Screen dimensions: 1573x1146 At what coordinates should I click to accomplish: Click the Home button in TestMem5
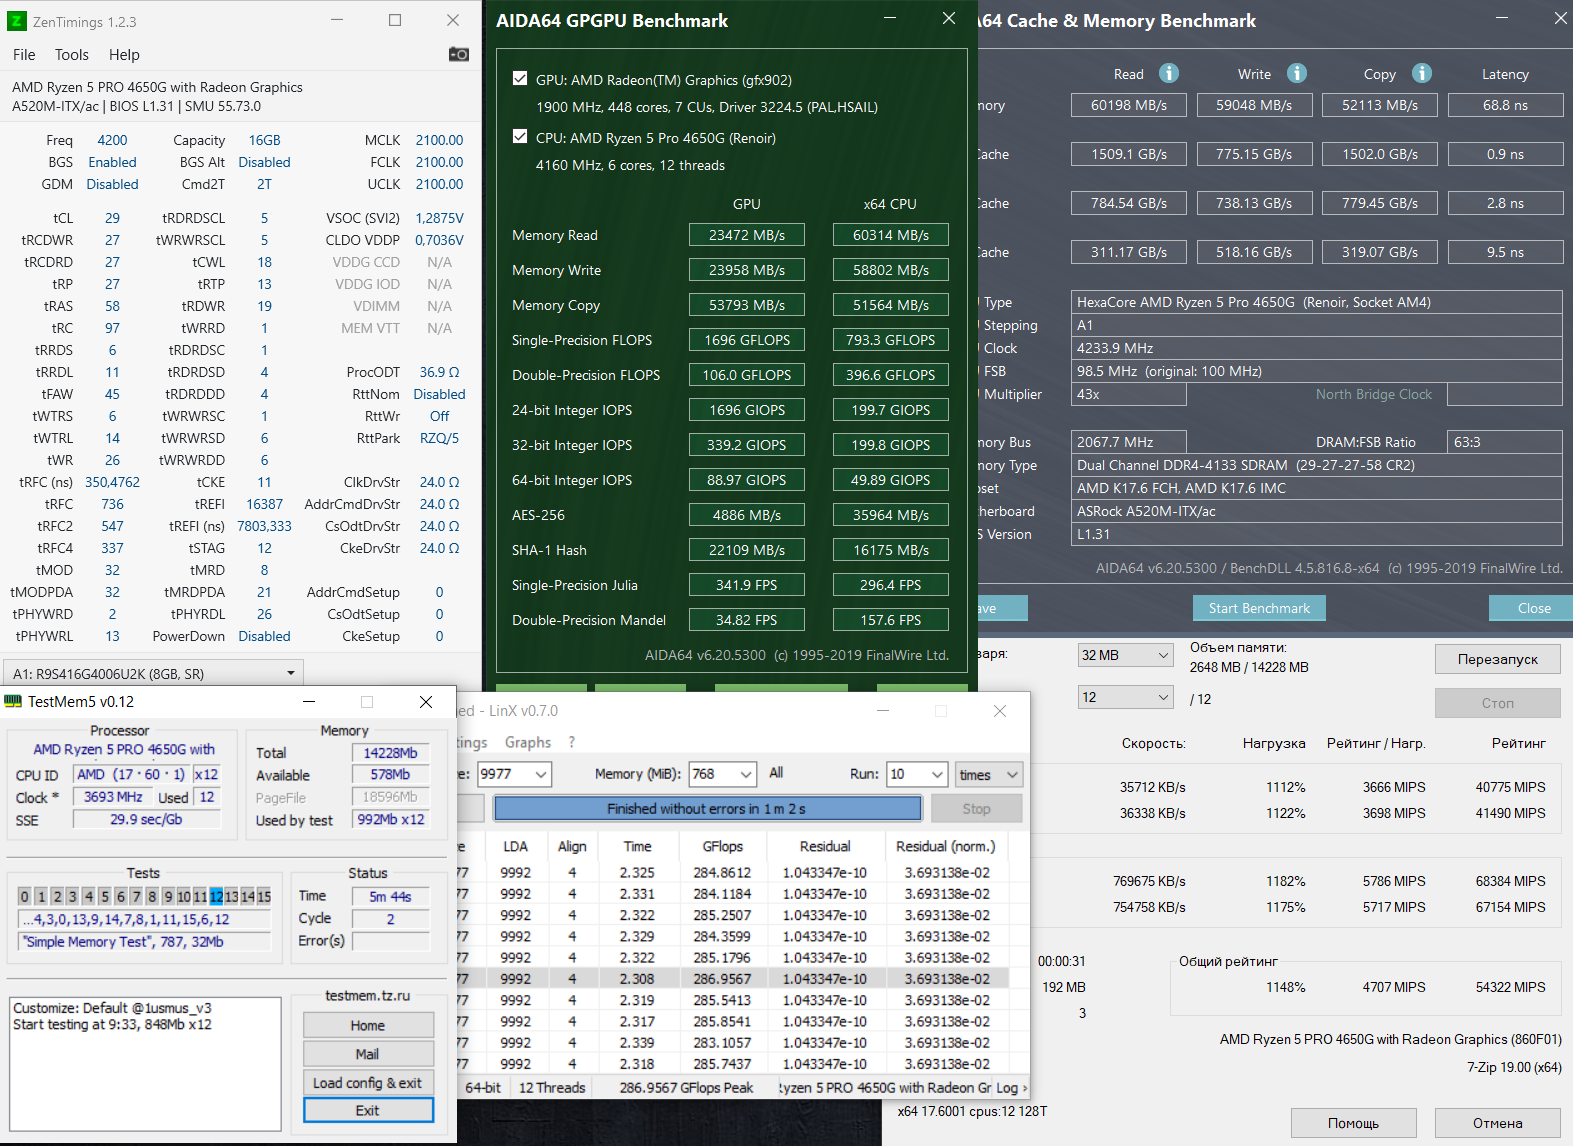[x=368, y=1025]
